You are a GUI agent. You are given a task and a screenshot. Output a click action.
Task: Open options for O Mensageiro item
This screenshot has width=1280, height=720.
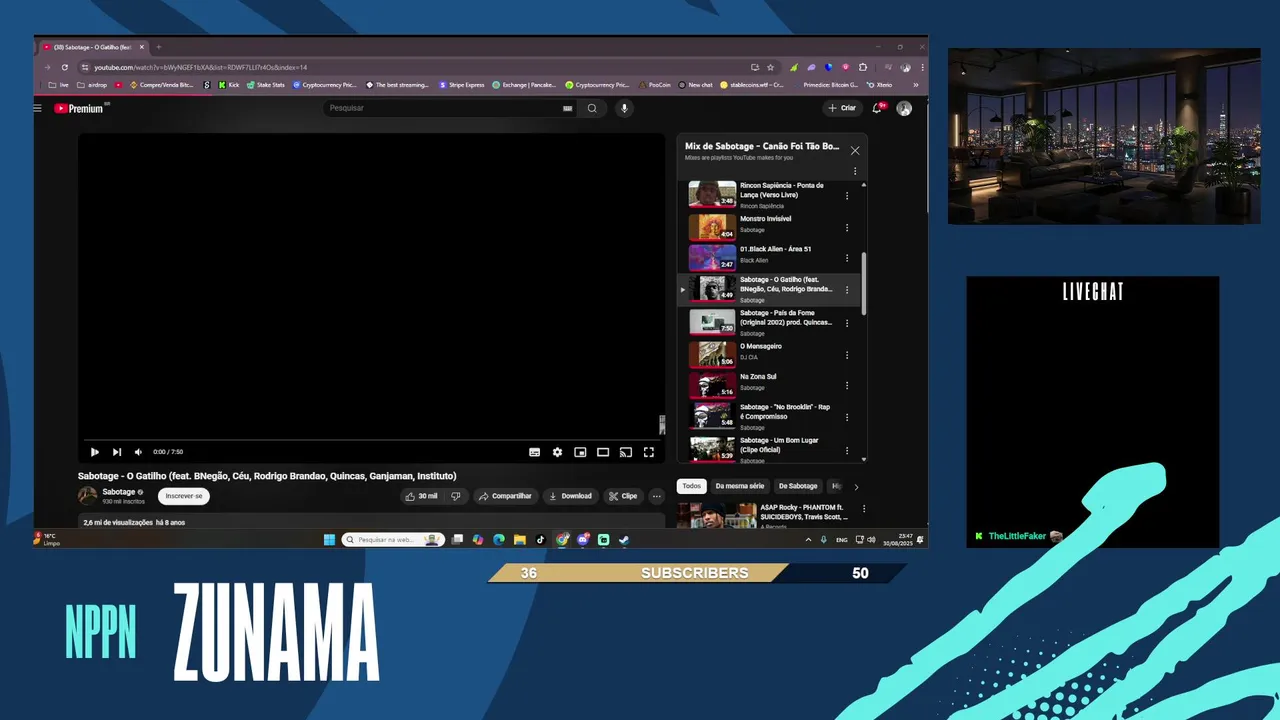click(847, 355)
